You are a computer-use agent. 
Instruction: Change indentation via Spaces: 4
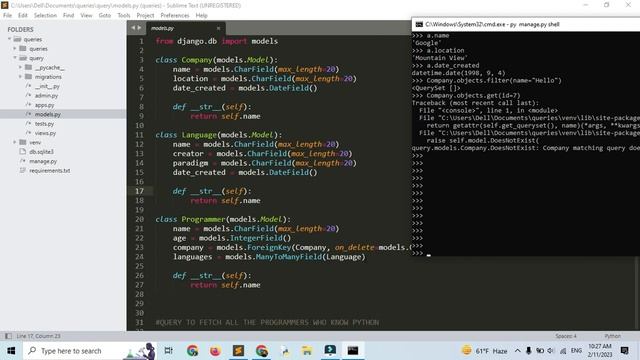tap(566, 336)
